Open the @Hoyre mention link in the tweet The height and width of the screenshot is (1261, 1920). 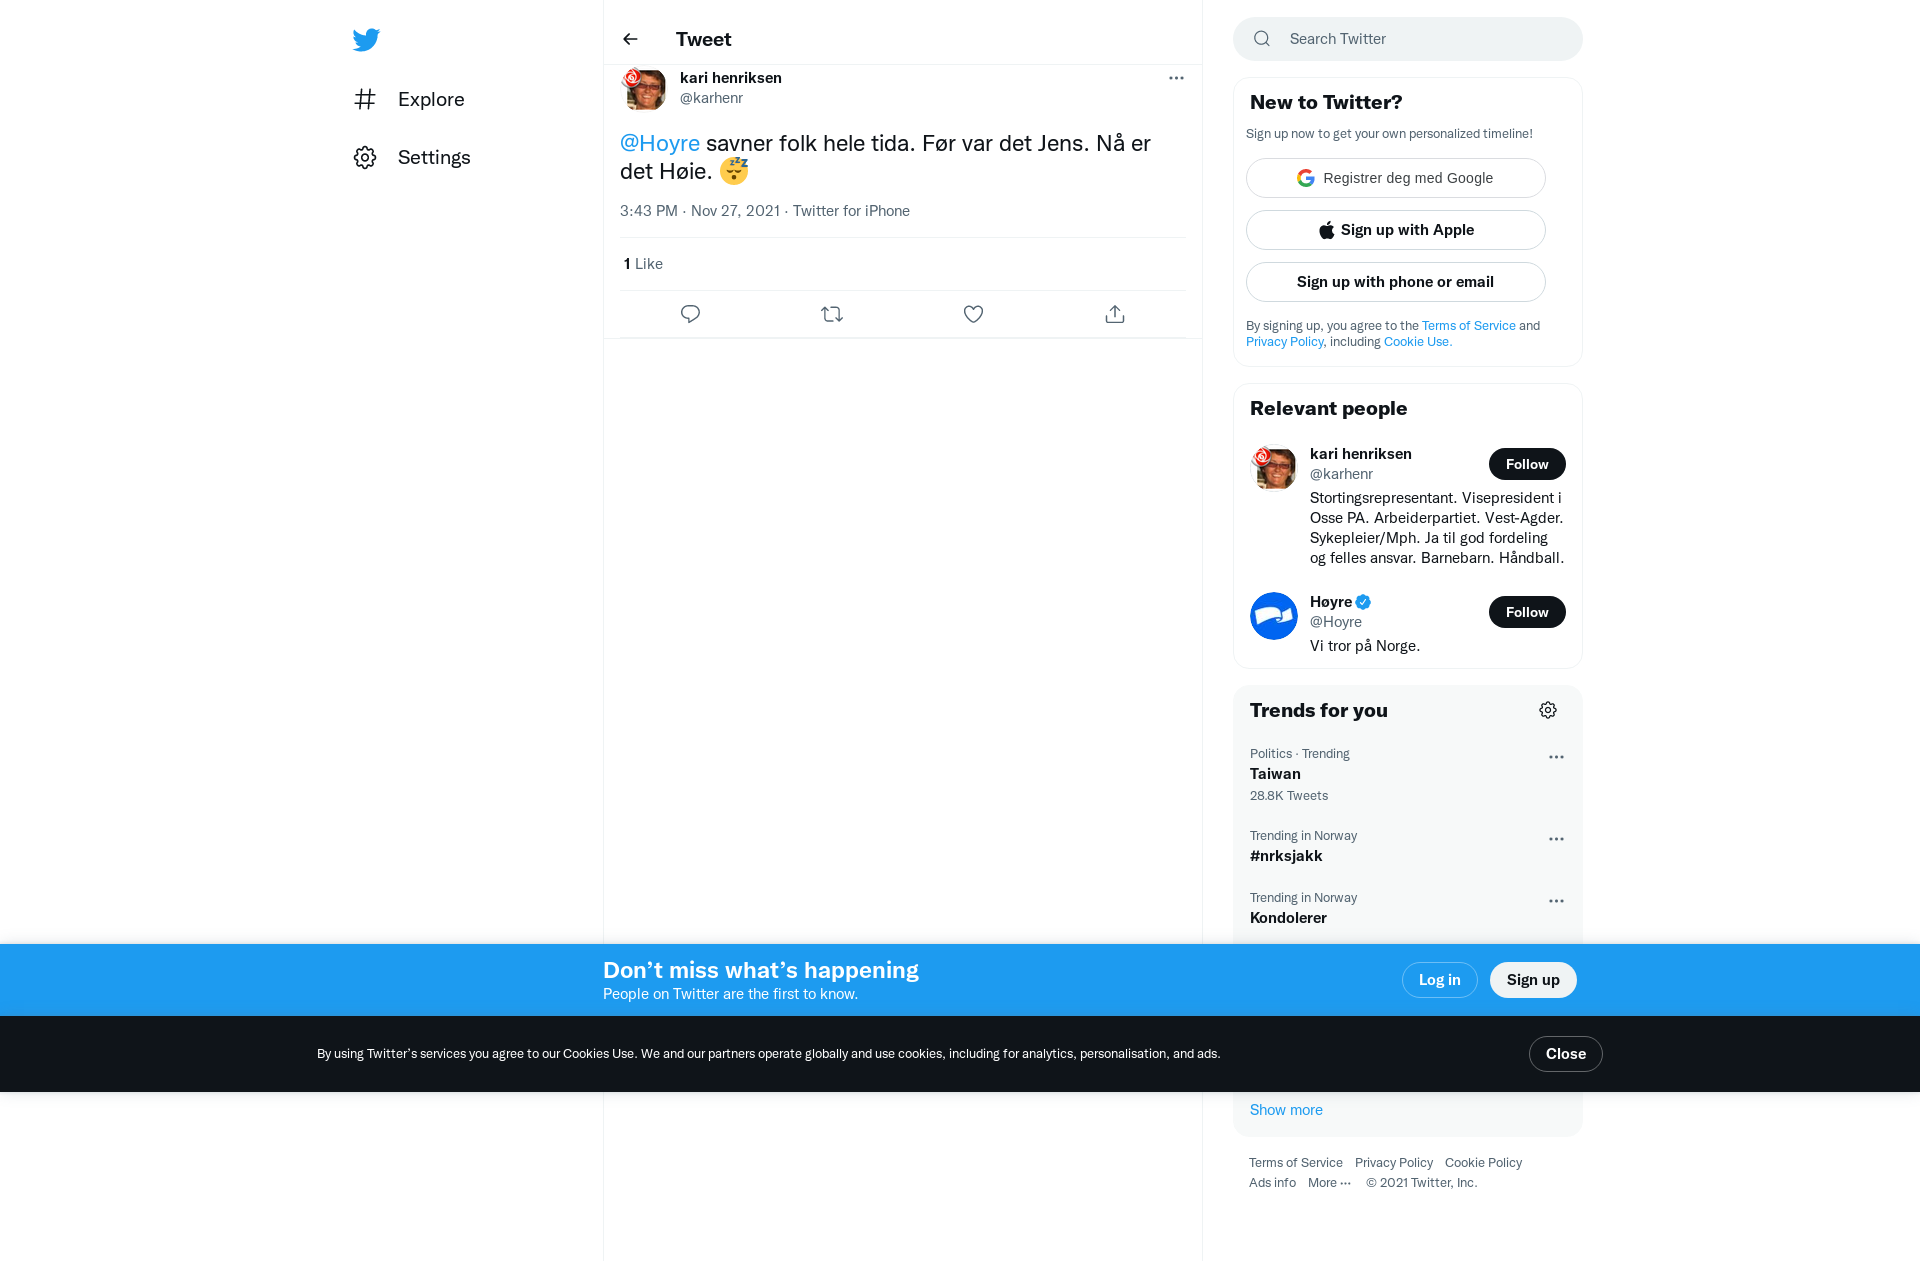660,143
